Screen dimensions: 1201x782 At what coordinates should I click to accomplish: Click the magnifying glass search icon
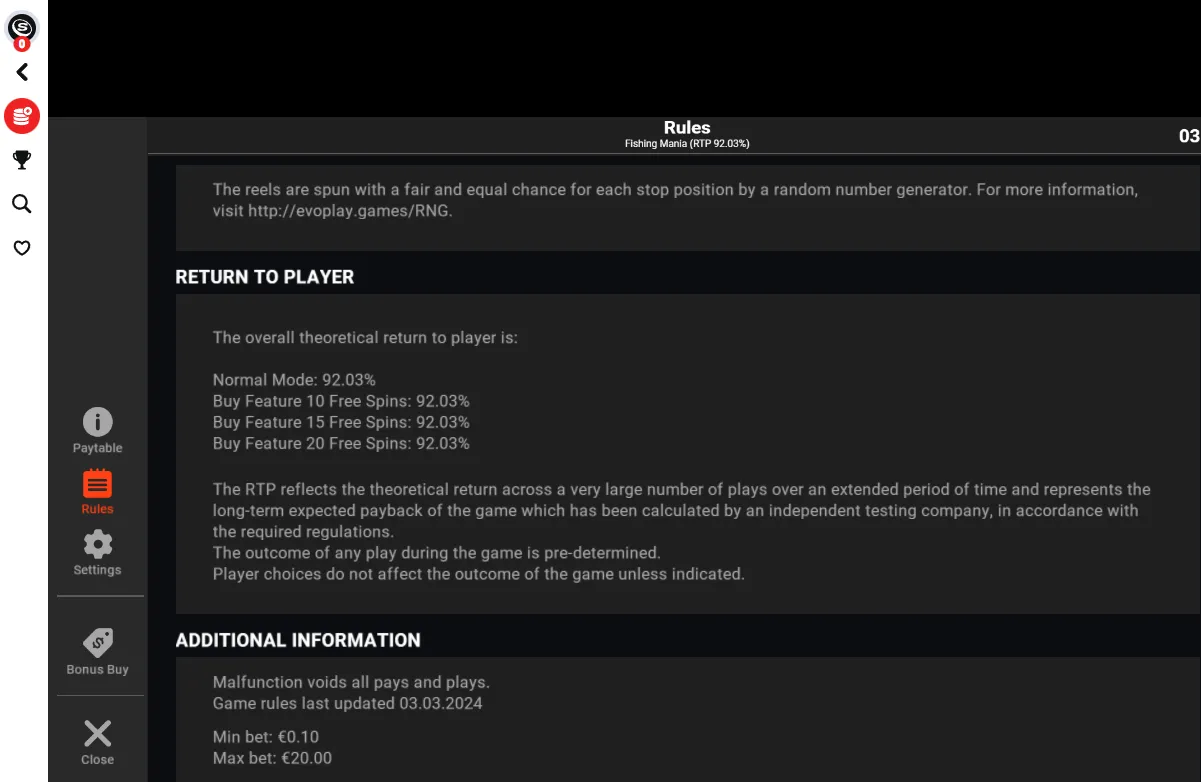click(22, 204)
